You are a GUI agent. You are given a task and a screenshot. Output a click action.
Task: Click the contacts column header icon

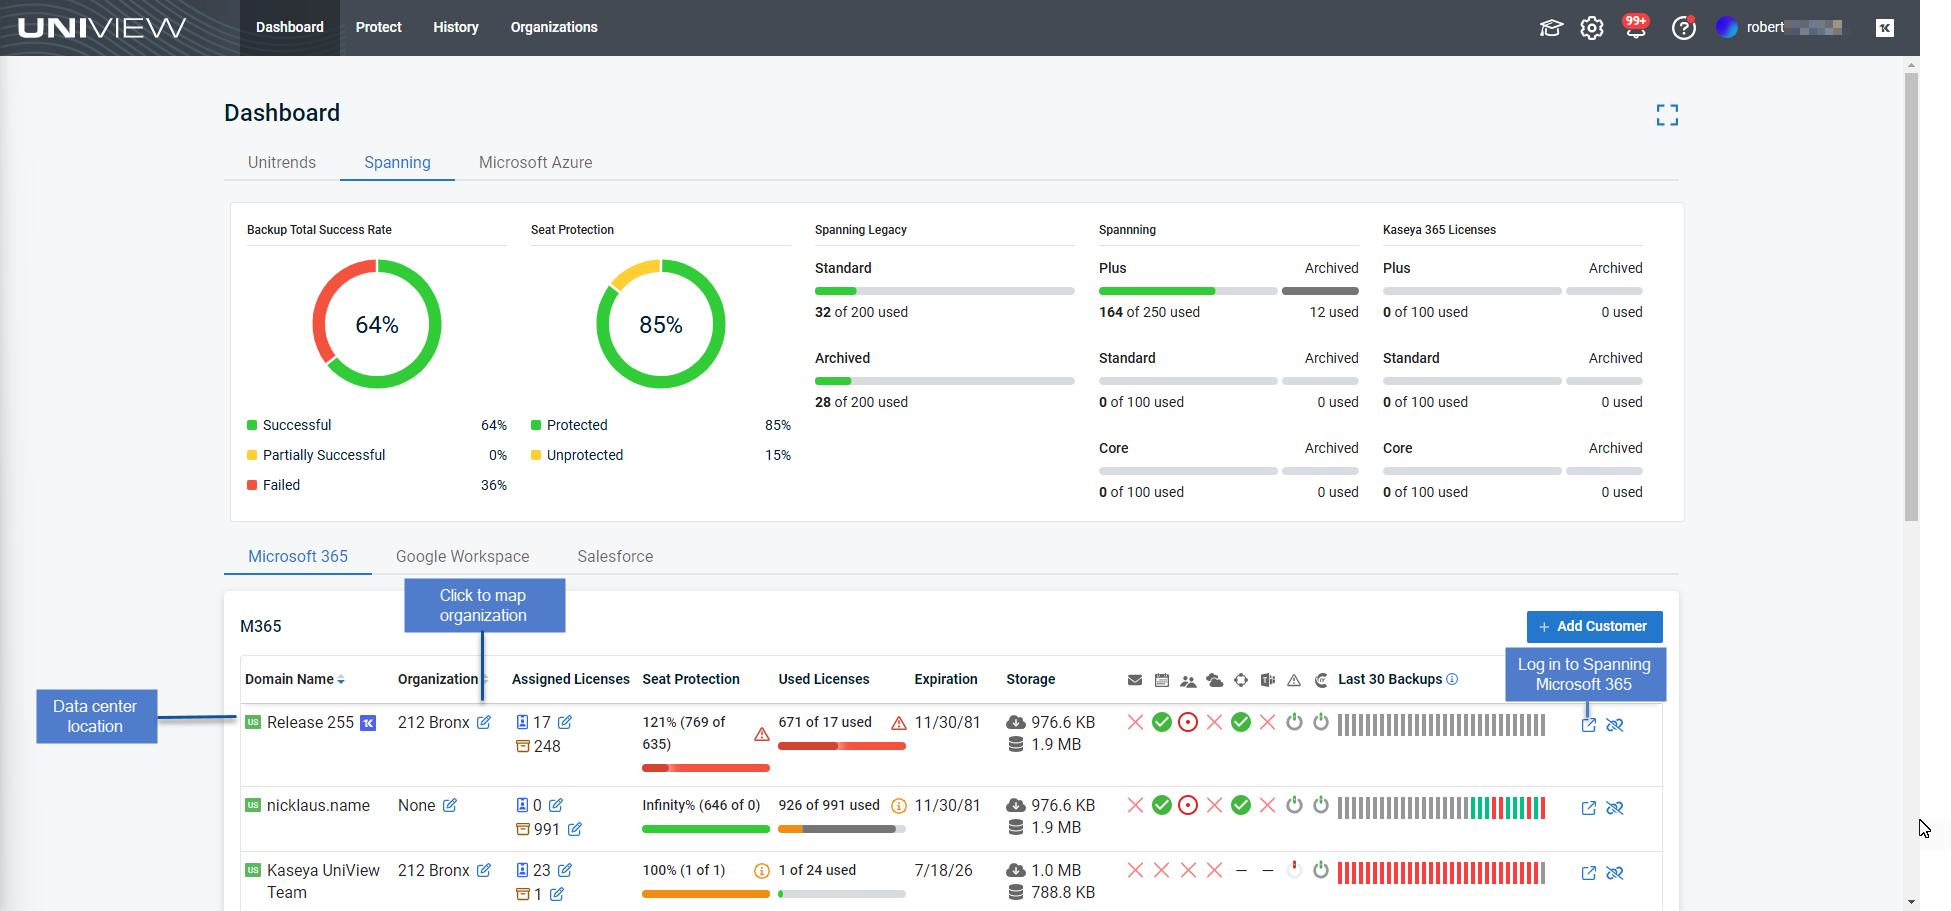point(1188,681)
